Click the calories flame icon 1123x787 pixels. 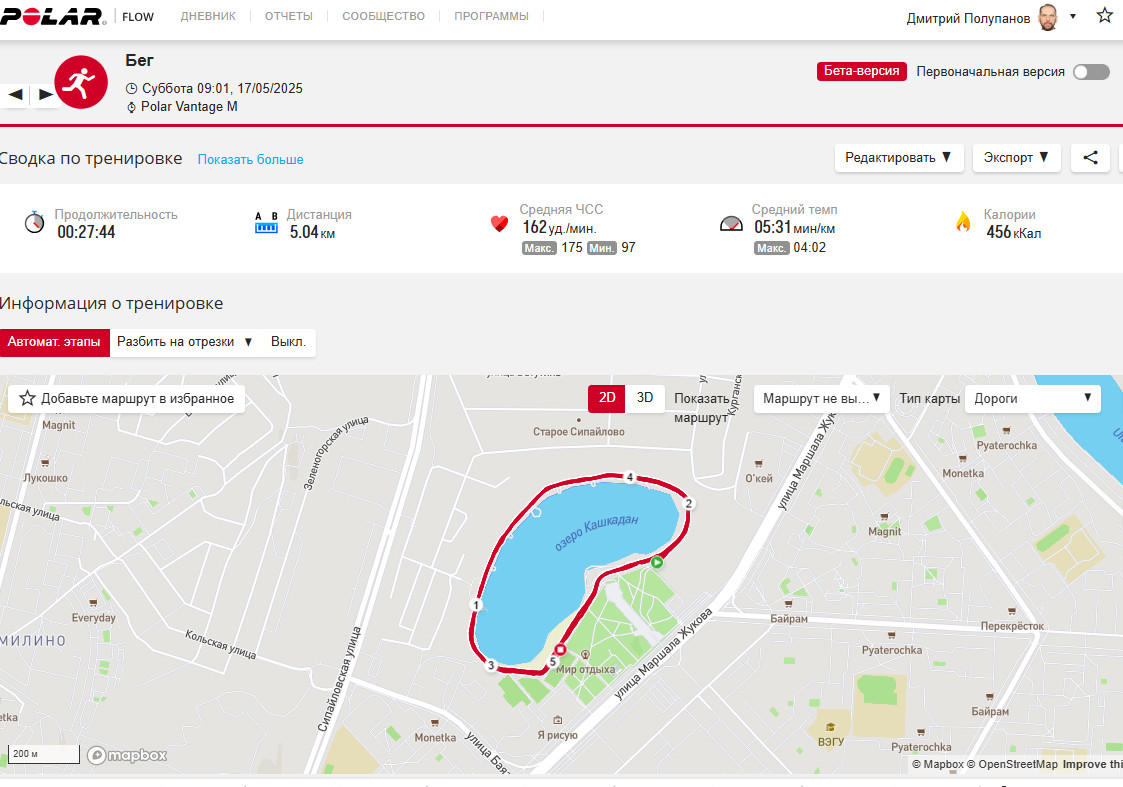pyautogui.click(x=963, y=222)
